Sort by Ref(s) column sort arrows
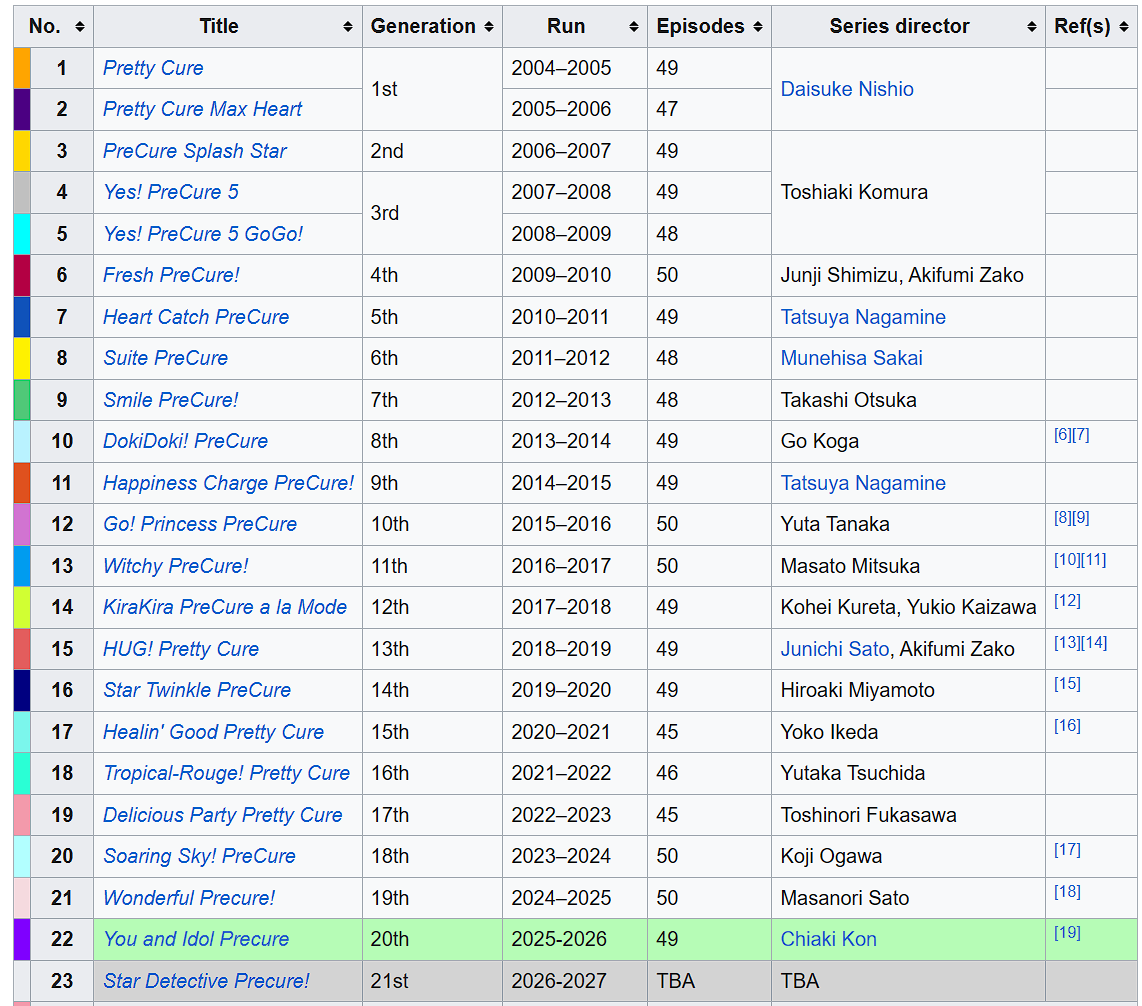Viewport: 1142px width, 1006px height. tap(1124, 27)
